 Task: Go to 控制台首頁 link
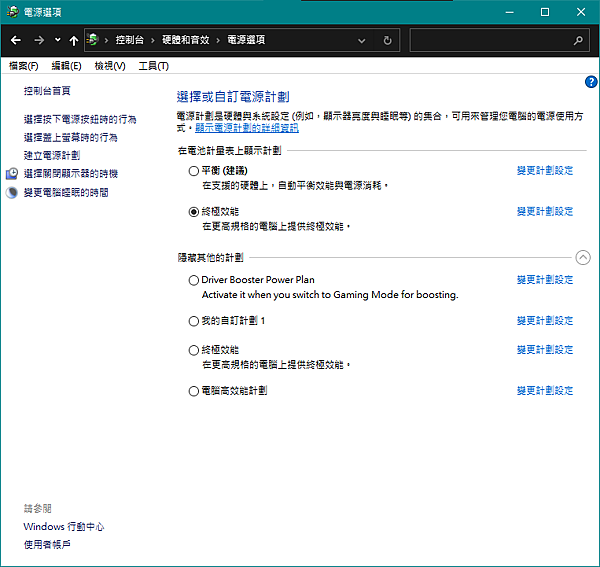[x=47, y=91]
